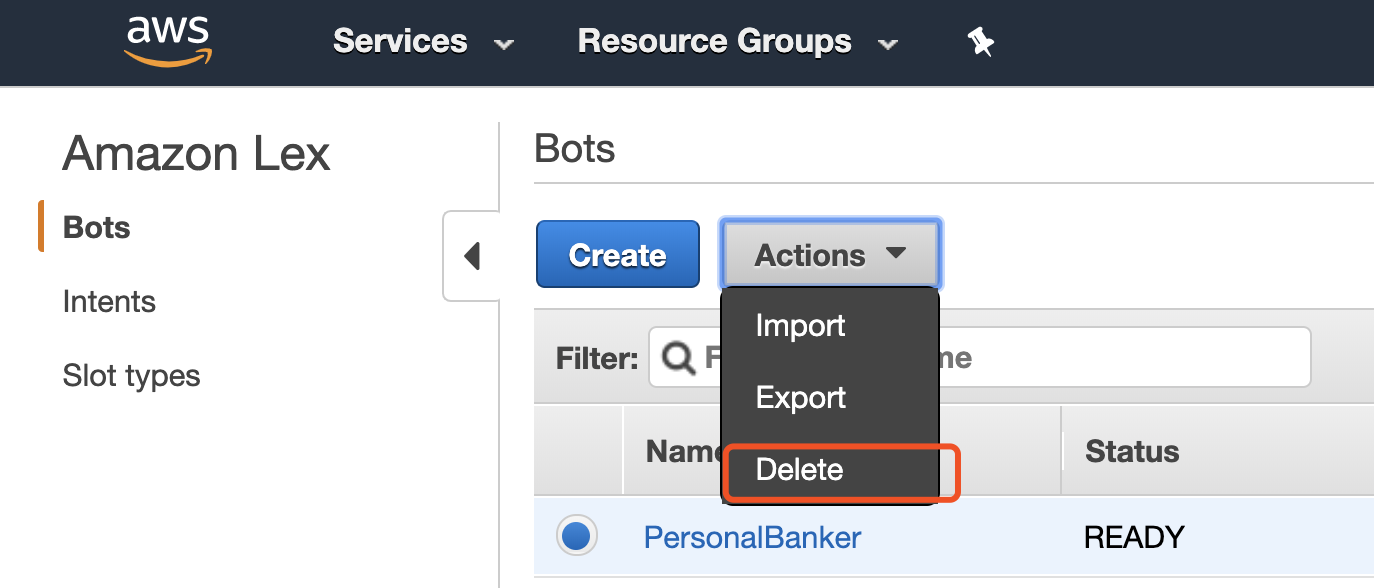Toggle the Actions dropdown button
The image size is (1374, 588).
(x=830, y=255)
